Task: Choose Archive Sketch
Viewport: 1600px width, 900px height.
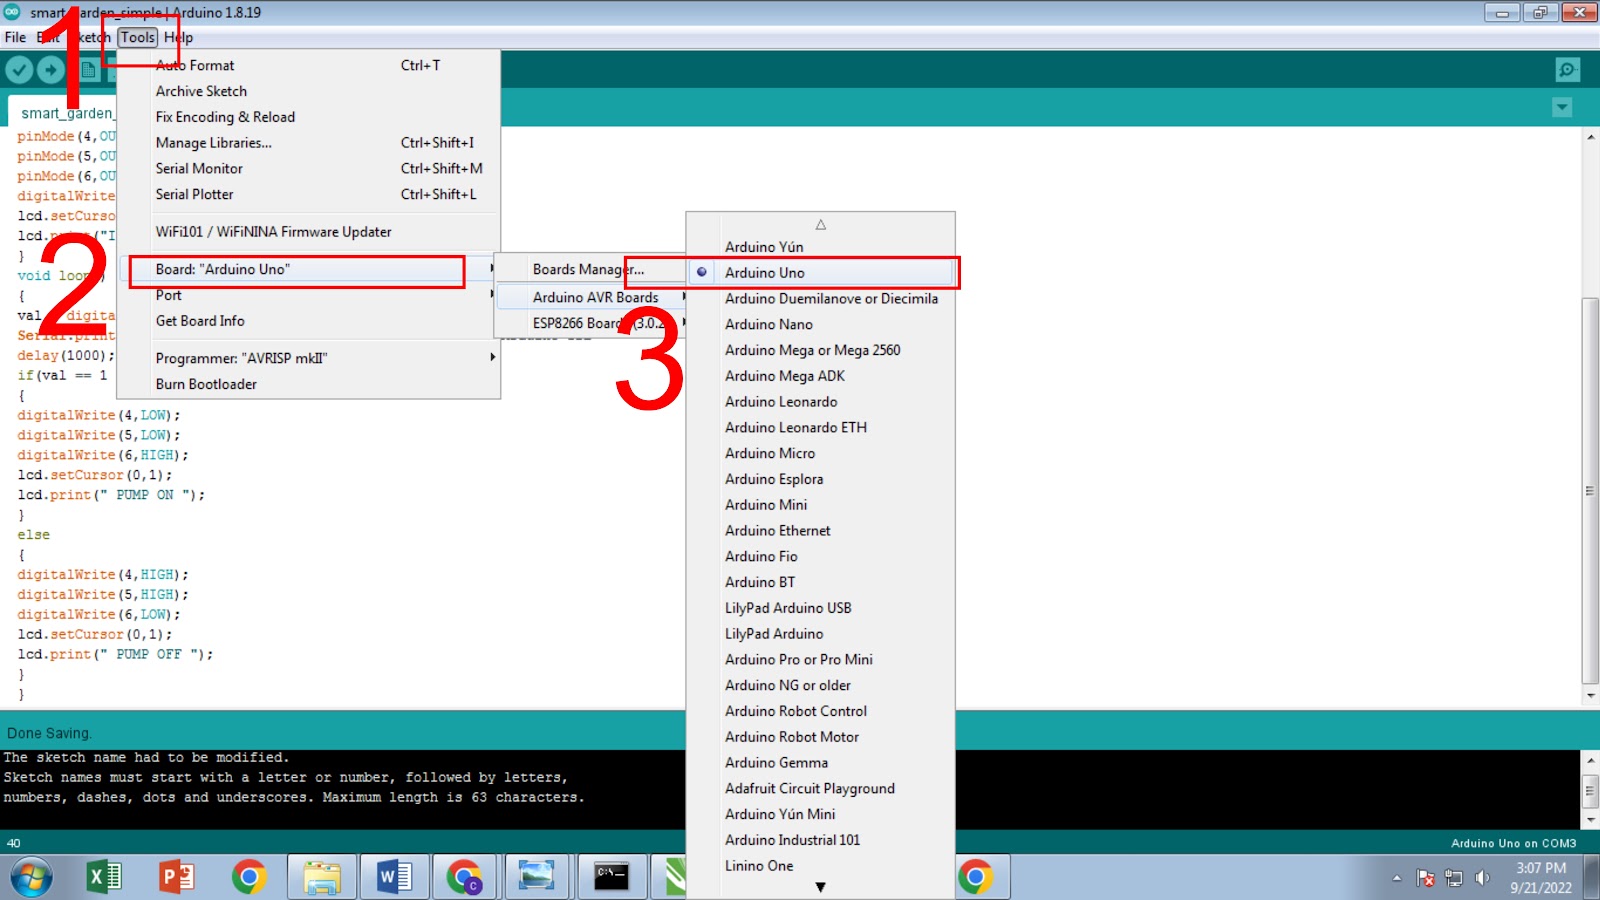Action: click(x=310, y=91)
